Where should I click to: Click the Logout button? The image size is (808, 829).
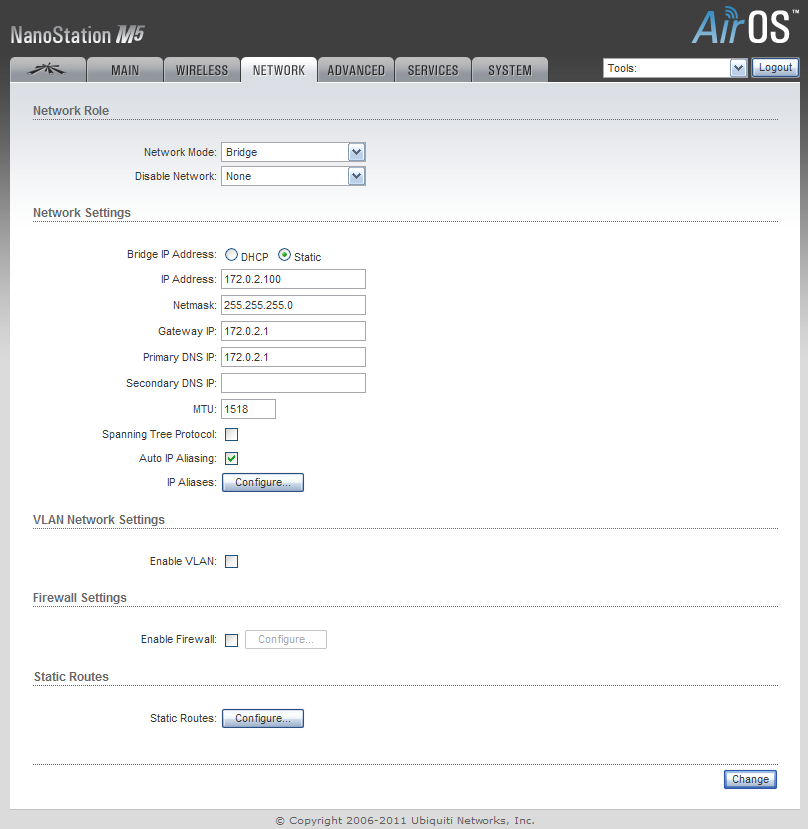pos(775,68)
